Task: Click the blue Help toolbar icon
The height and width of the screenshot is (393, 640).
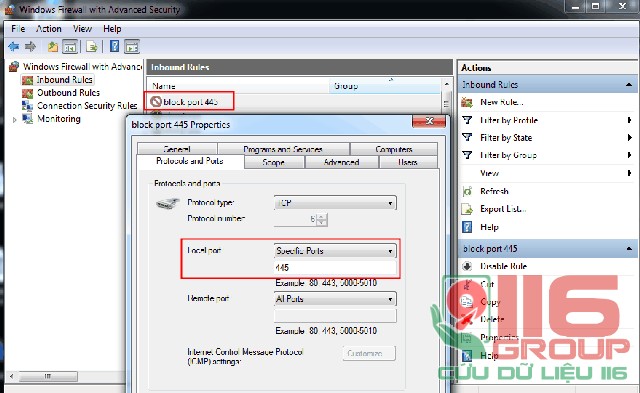Action: (x=115, y=46)
